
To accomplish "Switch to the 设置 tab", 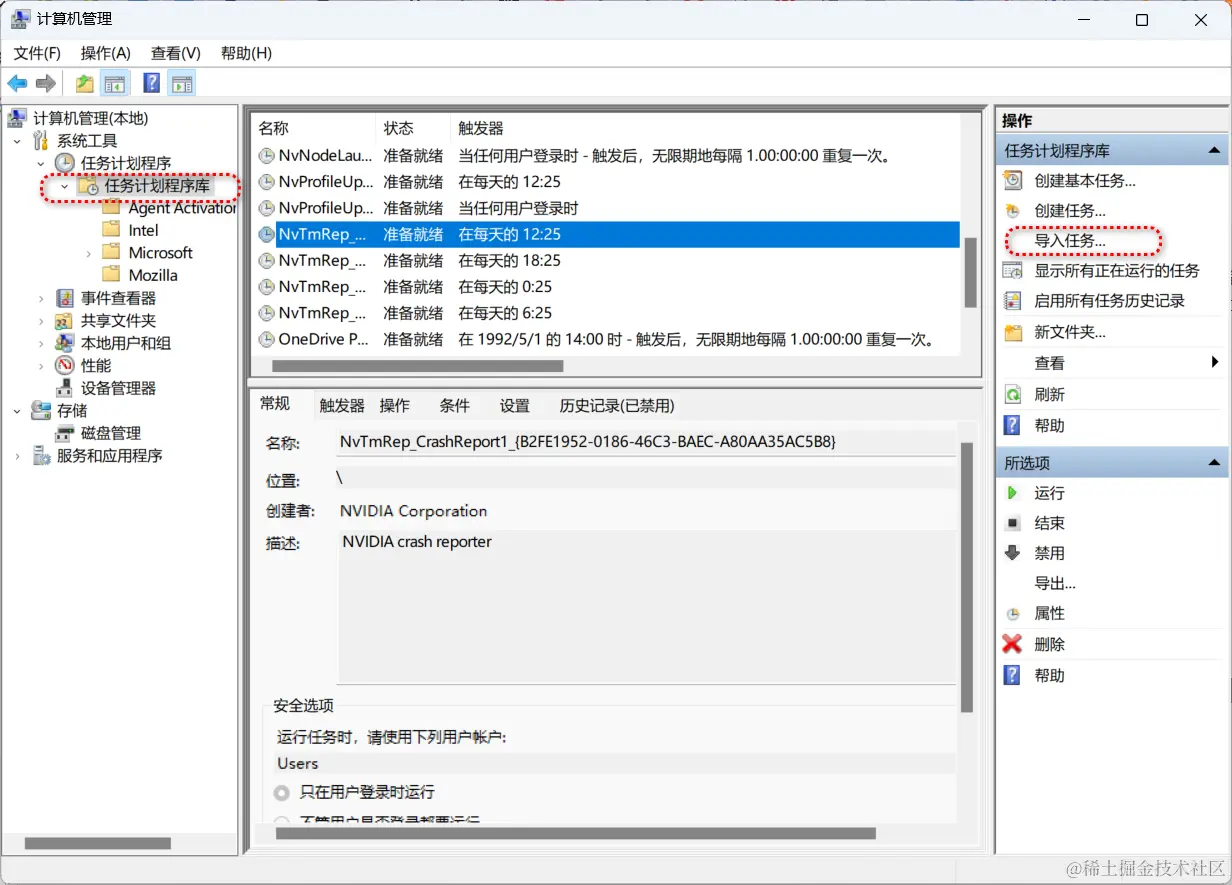I will click(x=515, y=405).
